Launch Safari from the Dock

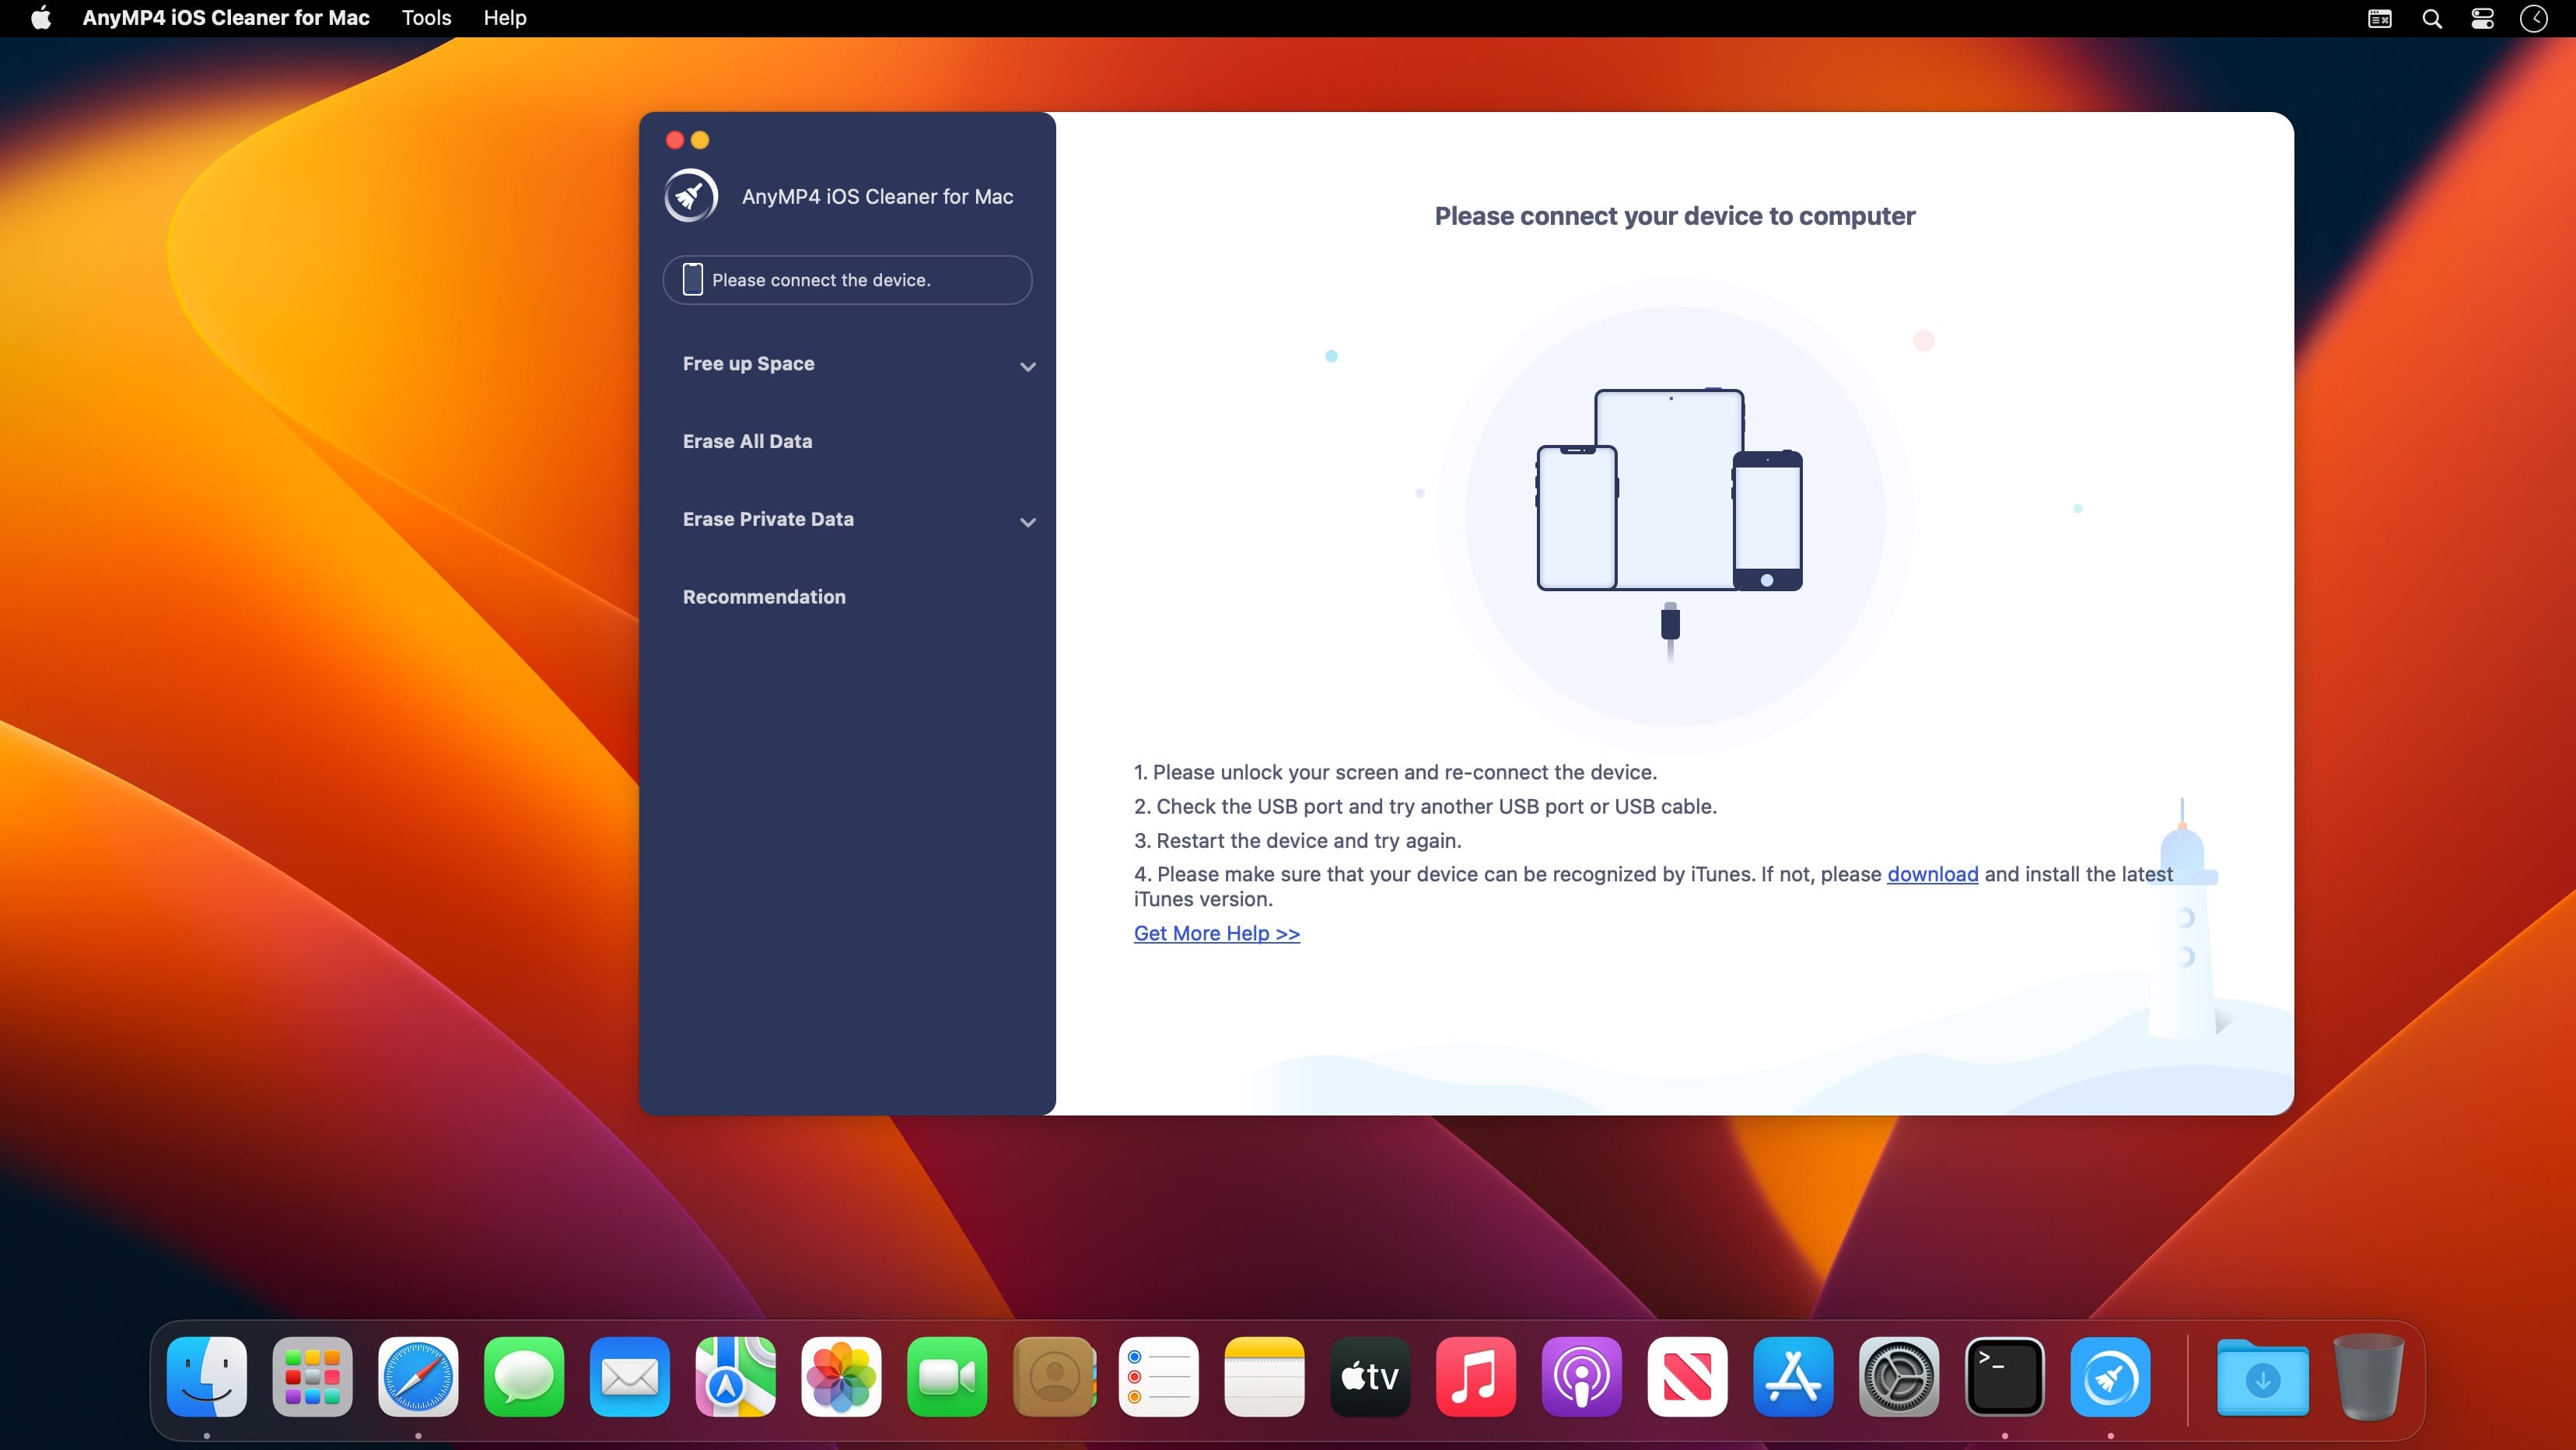tap(418, 1376)
